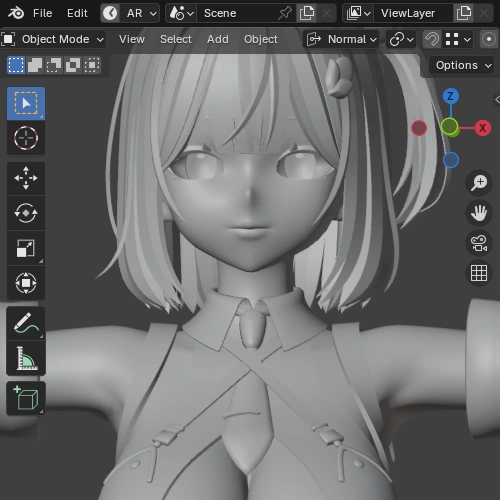This screenshot has width=500, height=500.
Task: Set selection mode to extend
Action: [x=35, y=65]
